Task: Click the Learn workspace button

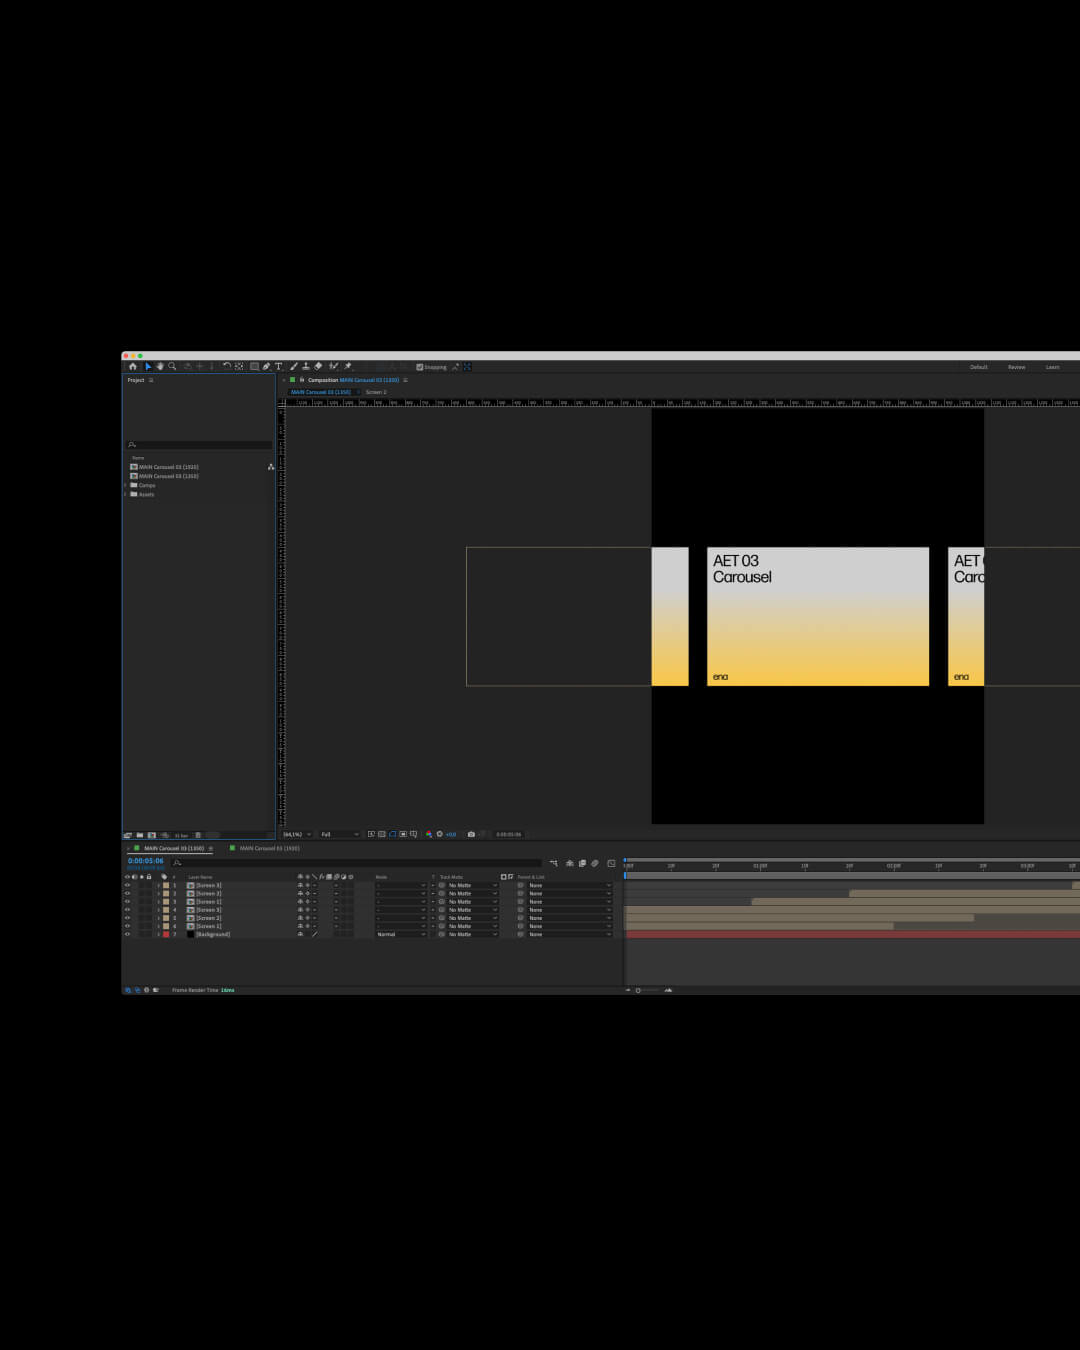Action: pyautogui.click(x=1052, y=367)
